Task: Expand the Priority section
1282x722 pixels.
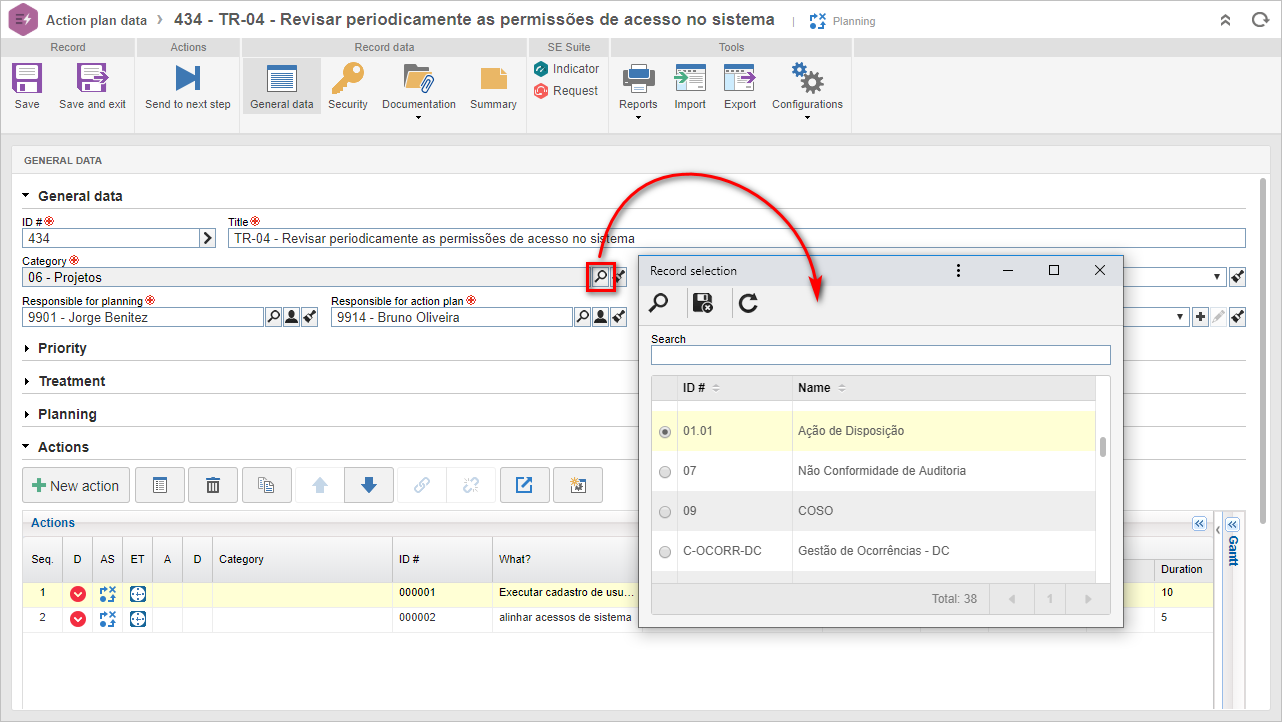Action: coord(55,348)
